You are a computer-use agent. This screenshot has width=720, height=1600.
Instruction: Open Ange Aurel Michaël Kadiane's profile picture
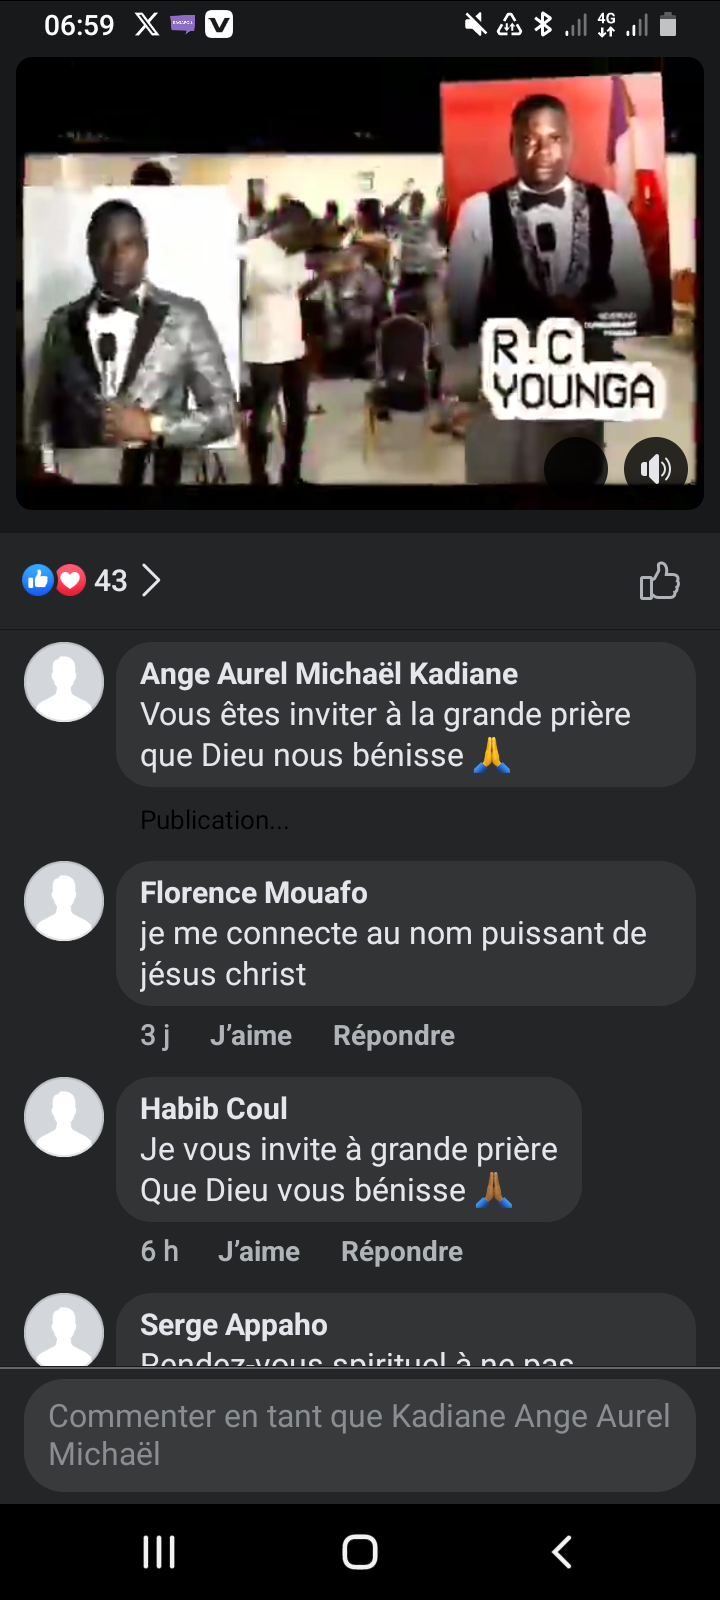(x=64, y=682)
